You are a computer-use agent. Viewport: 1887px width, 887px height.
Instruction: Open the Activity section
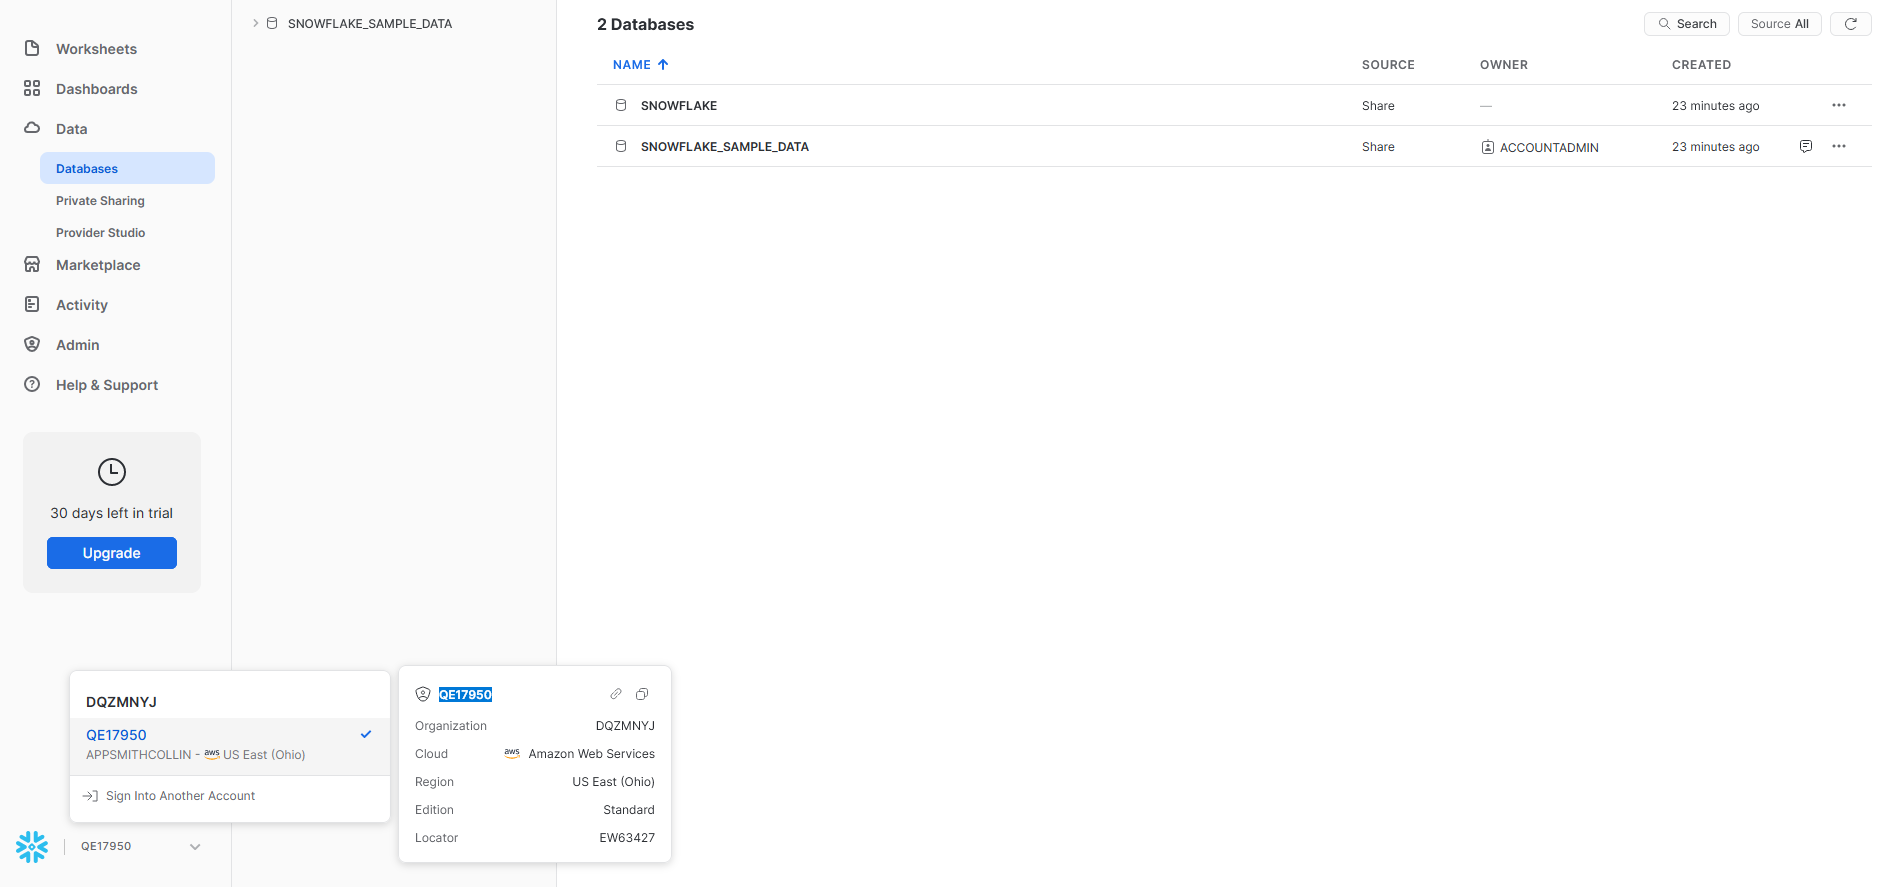coord(82,305)
